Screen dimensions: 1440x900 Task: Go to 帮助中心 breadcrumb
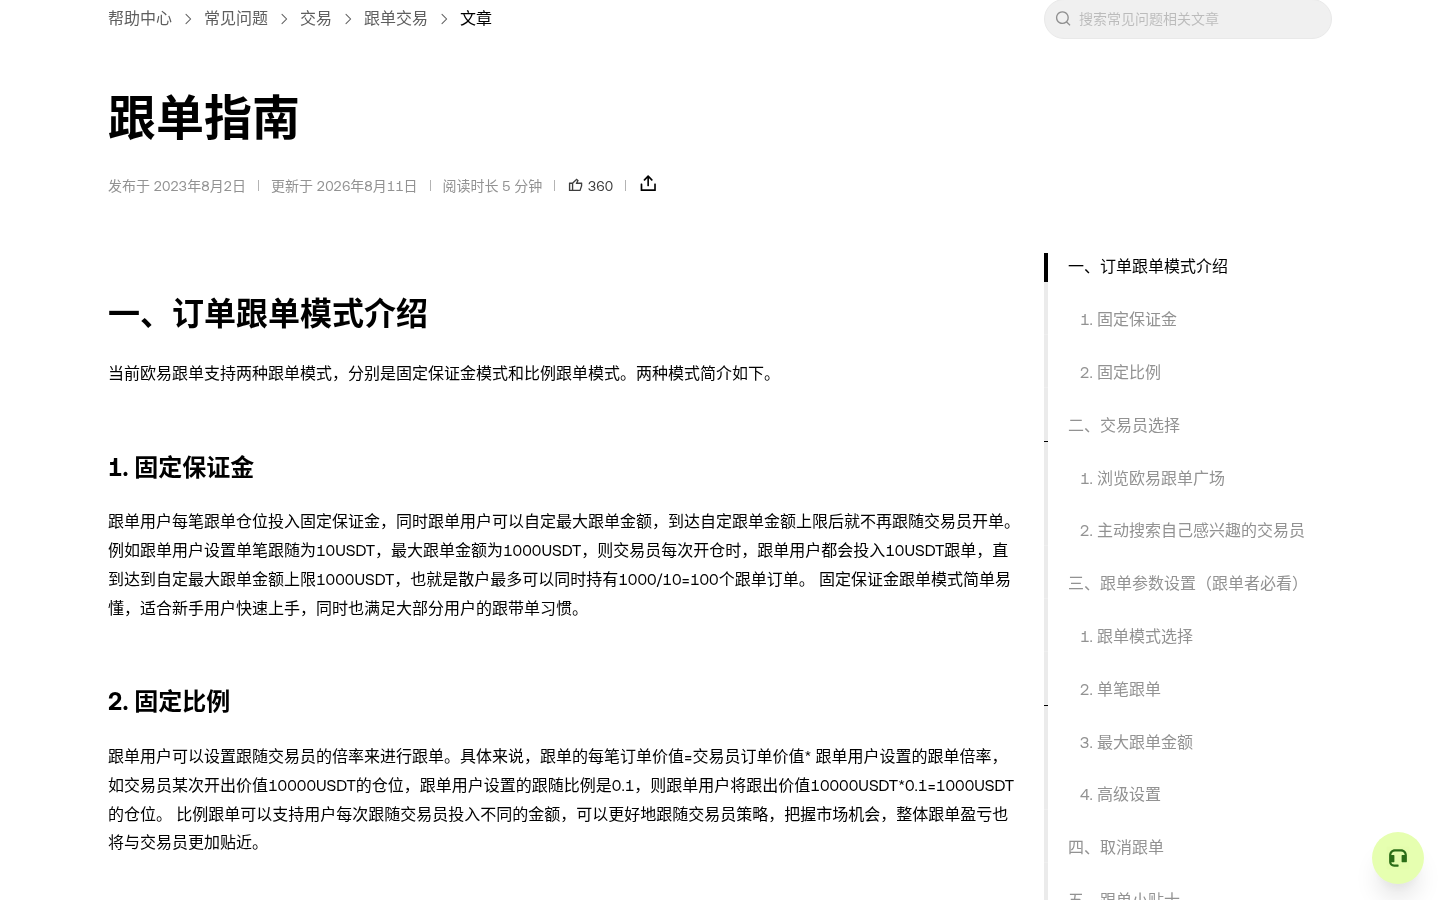(140, 18)
